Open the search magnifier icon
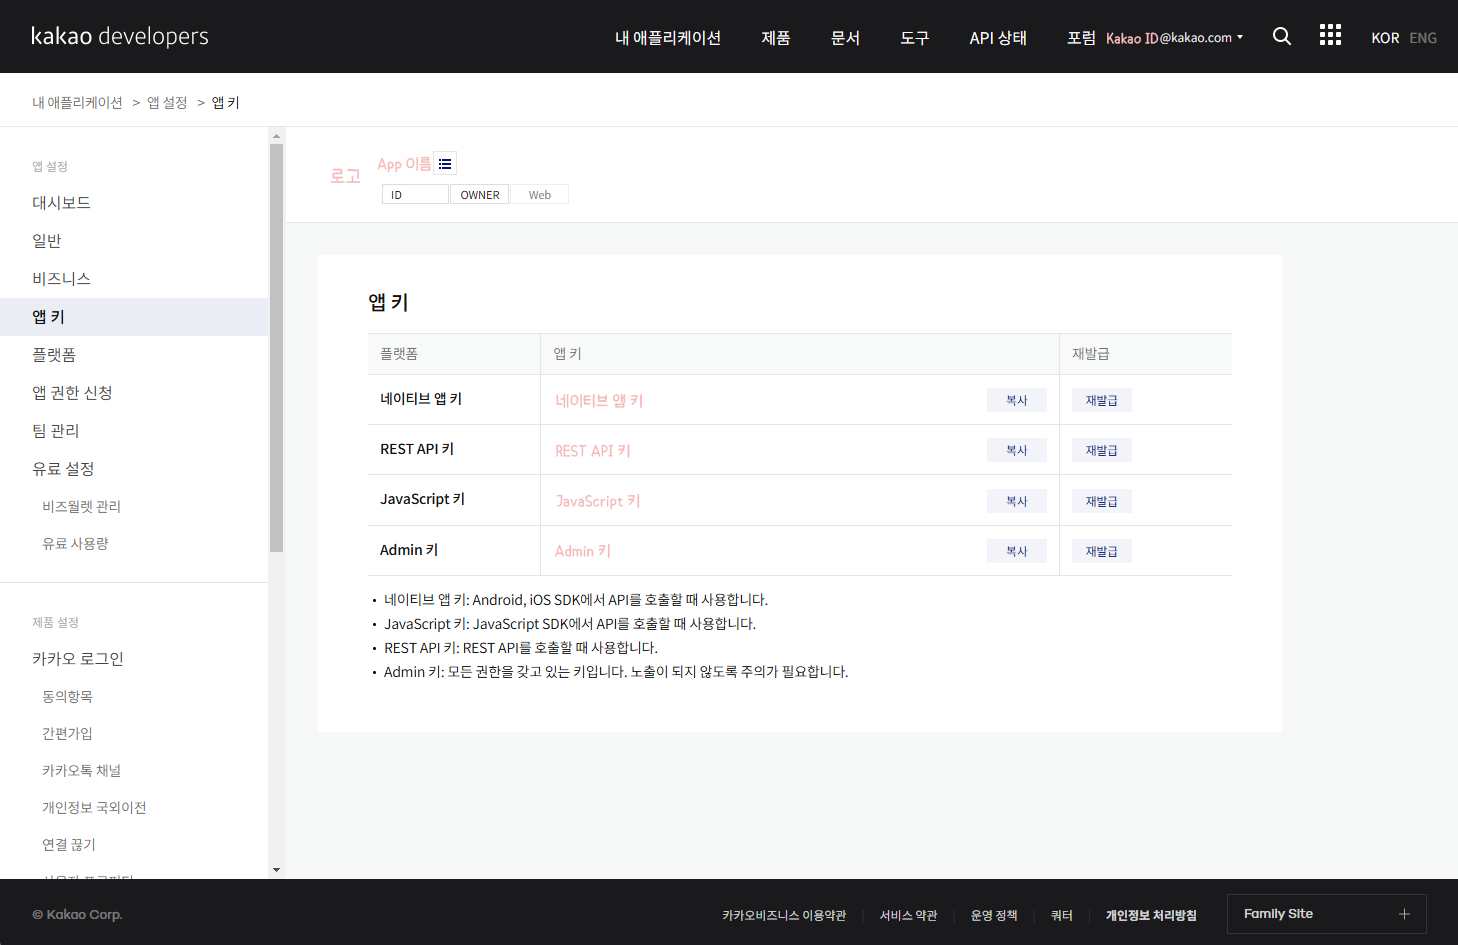Viewport: 1458px width, 945px height. pyautogui.click(x=1282, y=36)
